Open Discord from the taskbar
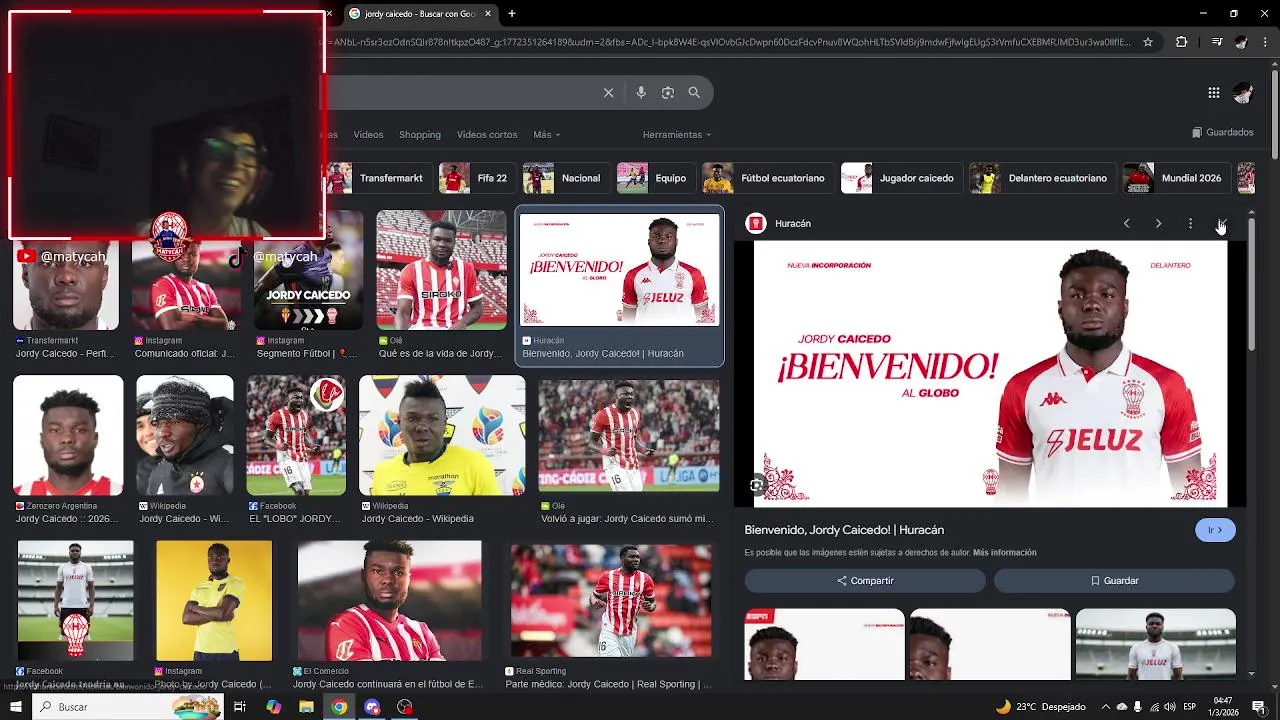The height and width of the screenshot is (720, 1280). (372, 707)
